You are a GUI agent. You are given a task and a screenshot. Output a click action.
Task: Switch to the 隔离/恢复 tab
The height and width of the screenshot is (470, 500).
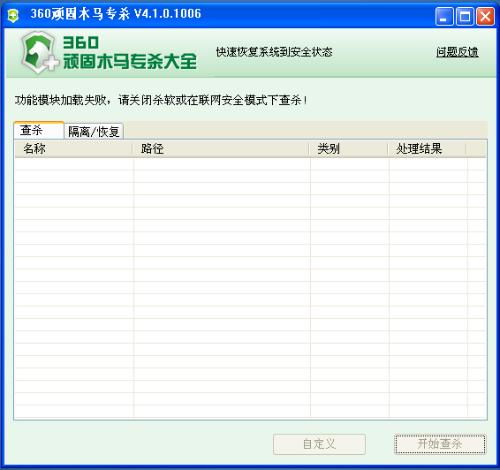[94, 131]
